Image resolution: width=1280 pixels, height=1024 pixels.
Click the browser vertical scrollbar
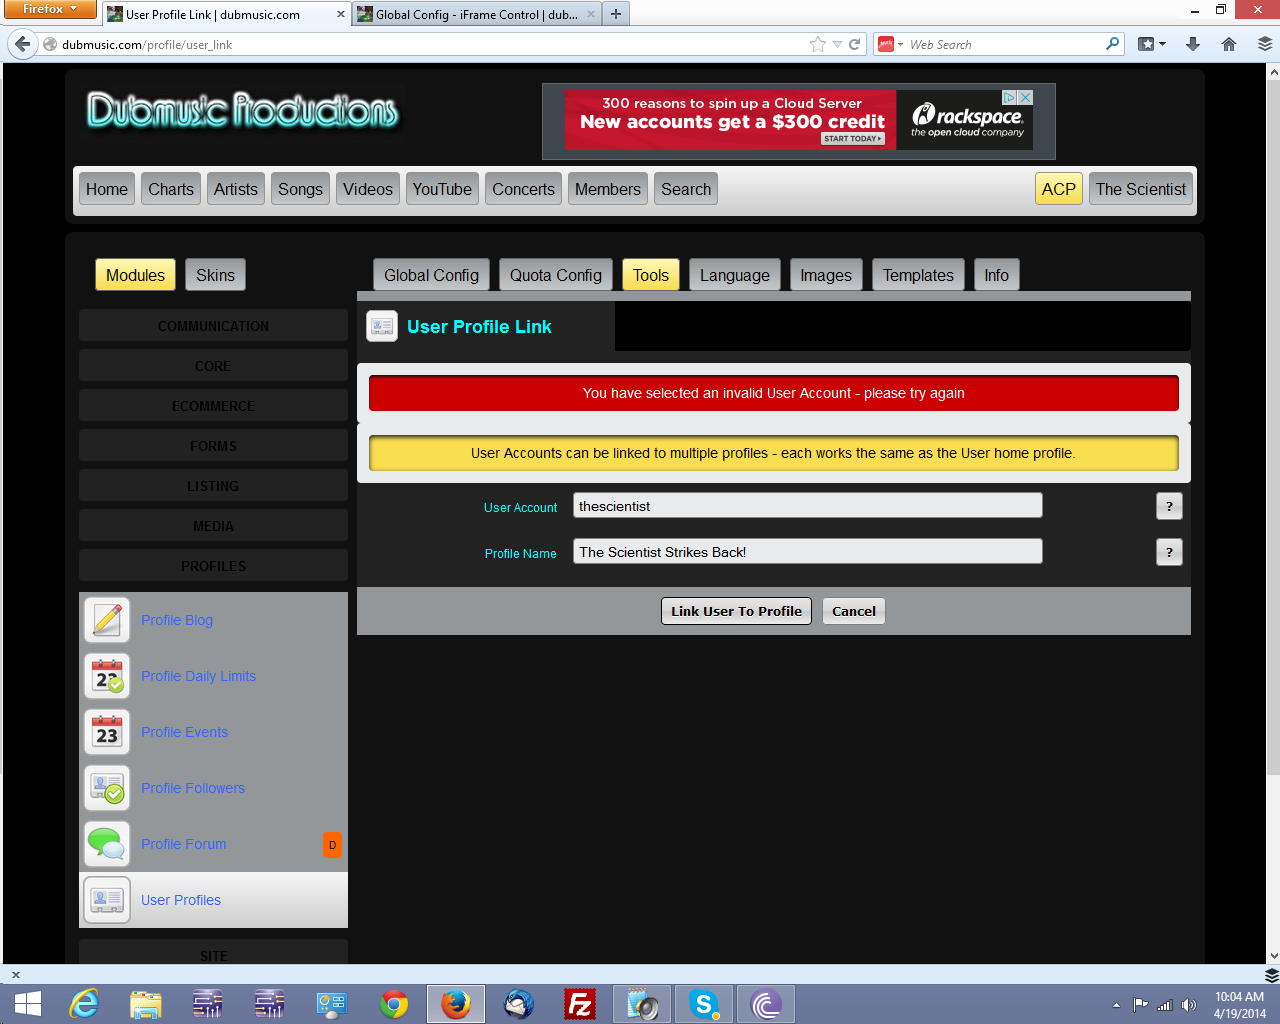point(1273,428)
